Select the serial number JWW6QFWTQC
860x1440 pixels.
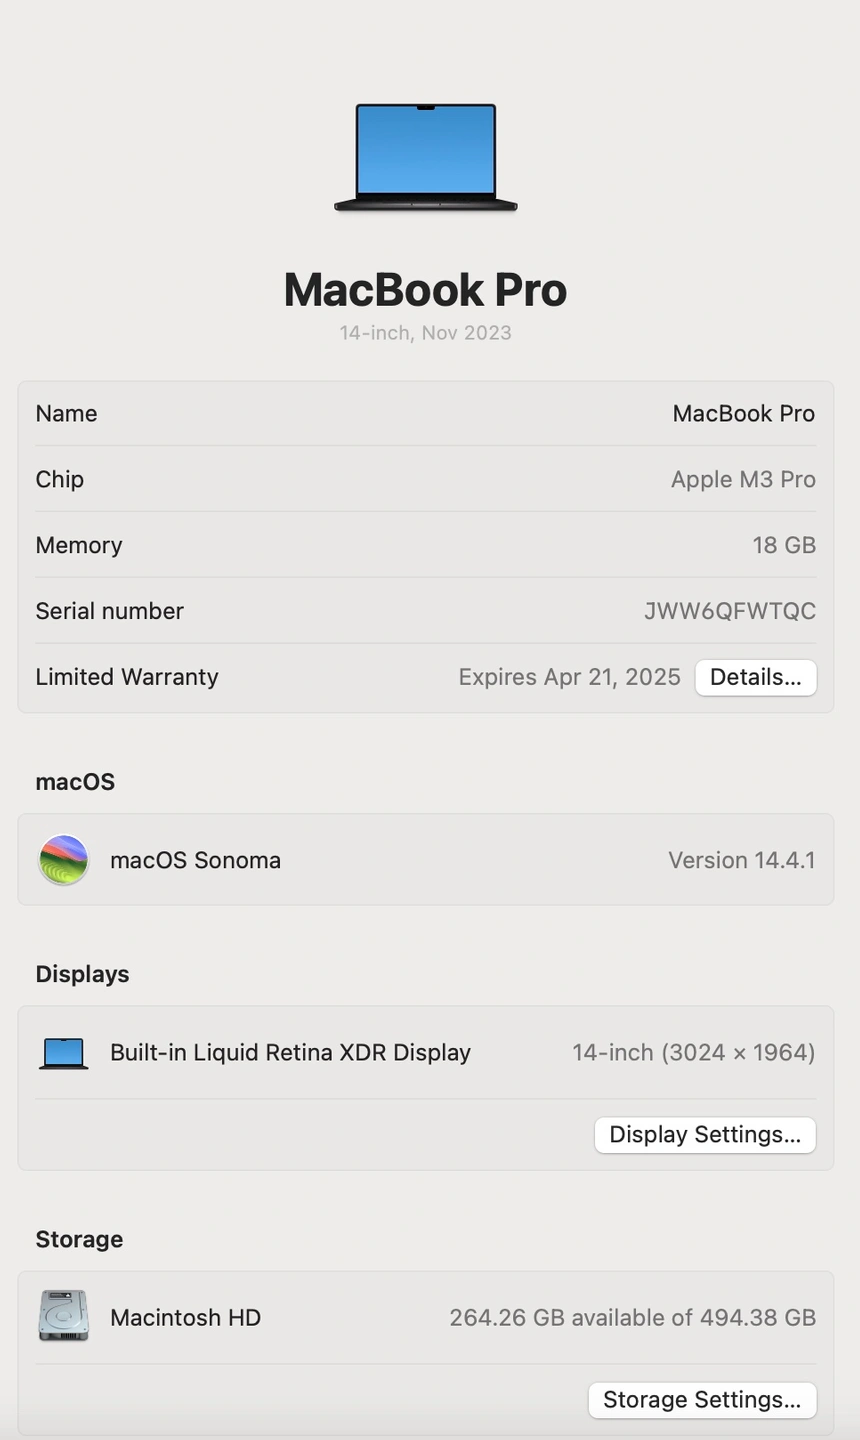[x=729, y=611]
